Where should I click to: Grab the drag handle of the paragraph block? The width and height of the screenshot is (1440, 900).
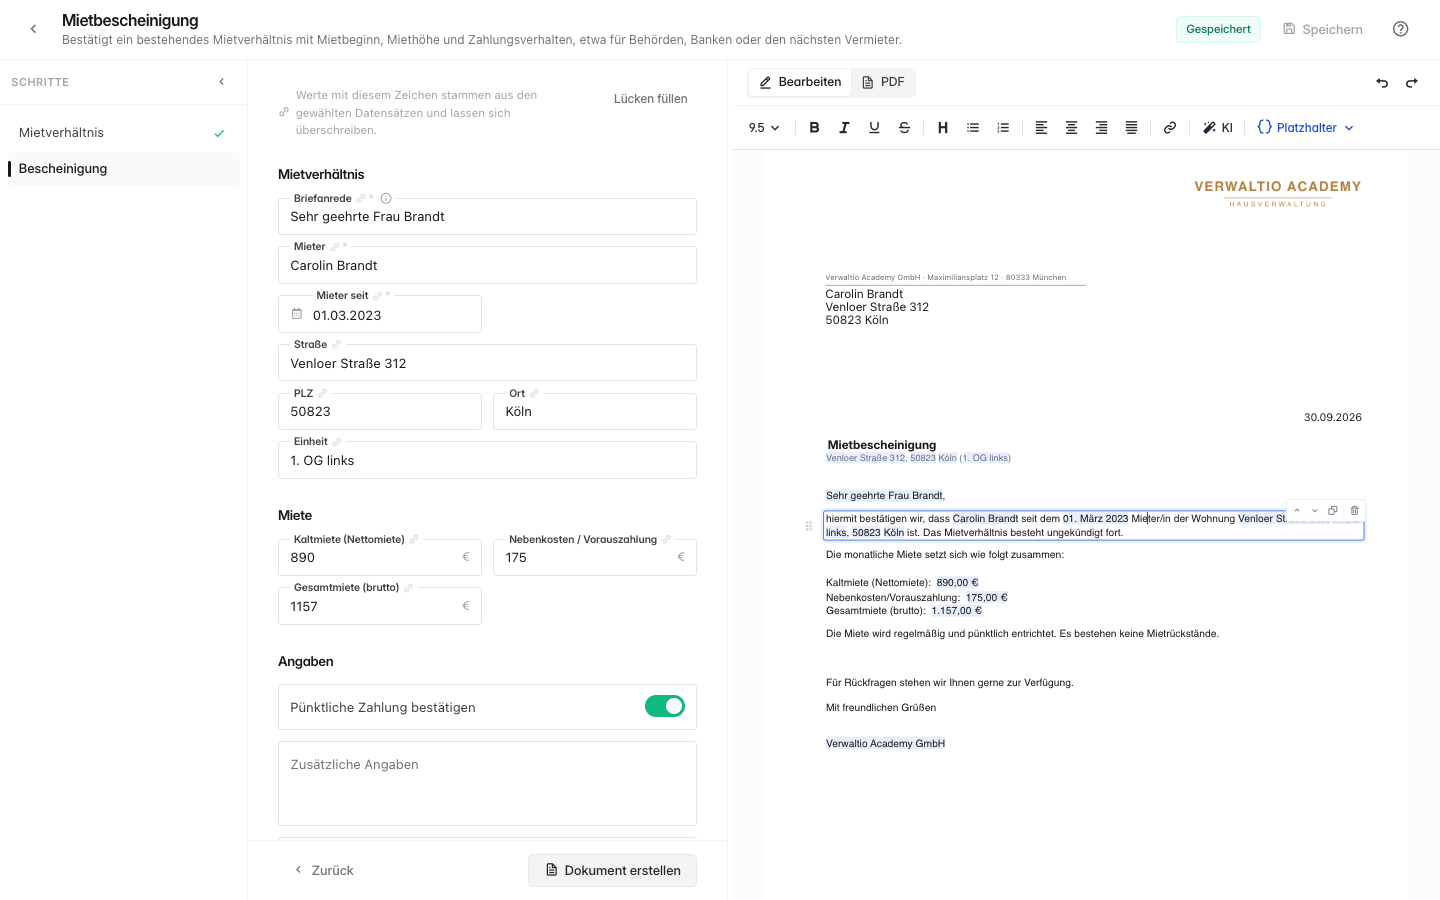(809, 526)
